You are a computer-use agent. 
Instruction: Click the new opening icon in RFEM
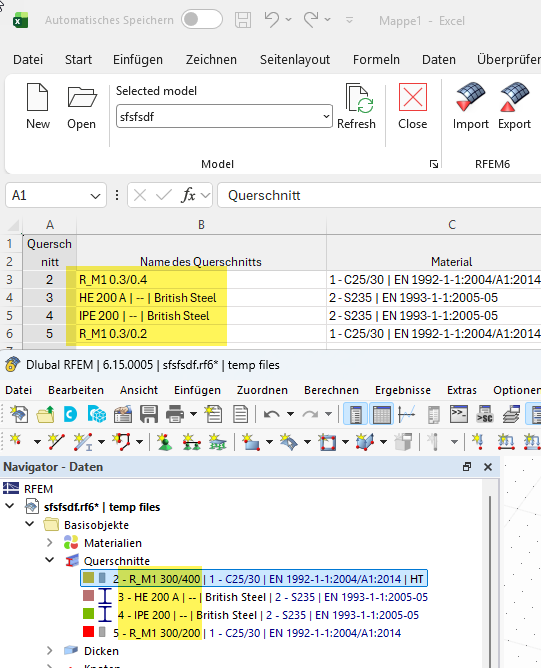click(327, 441)
